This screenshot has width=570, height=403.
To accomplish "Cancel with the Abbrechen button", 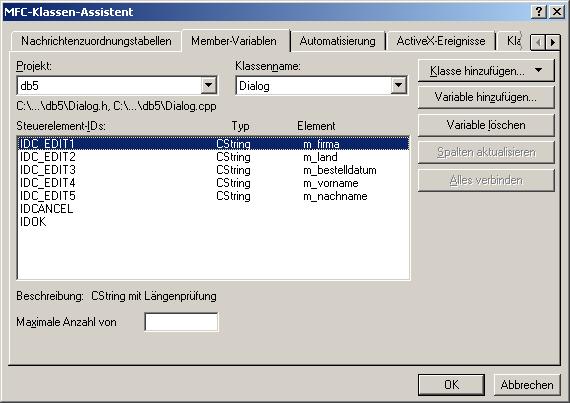I will (527, 384).
